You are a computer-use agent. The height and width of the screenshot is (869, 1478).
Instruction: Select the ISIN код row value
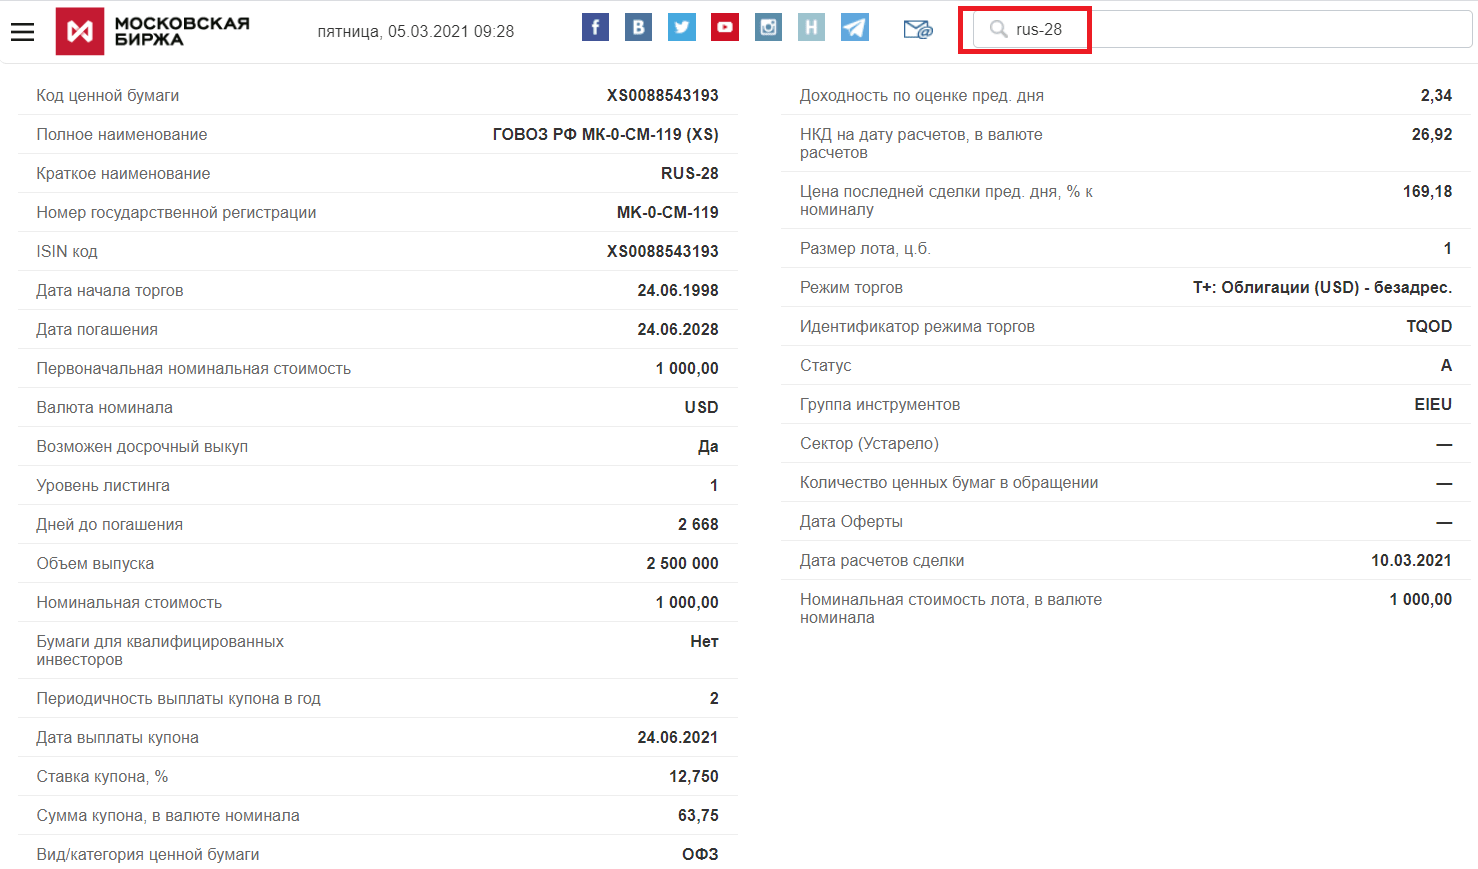tap(663, 251)
